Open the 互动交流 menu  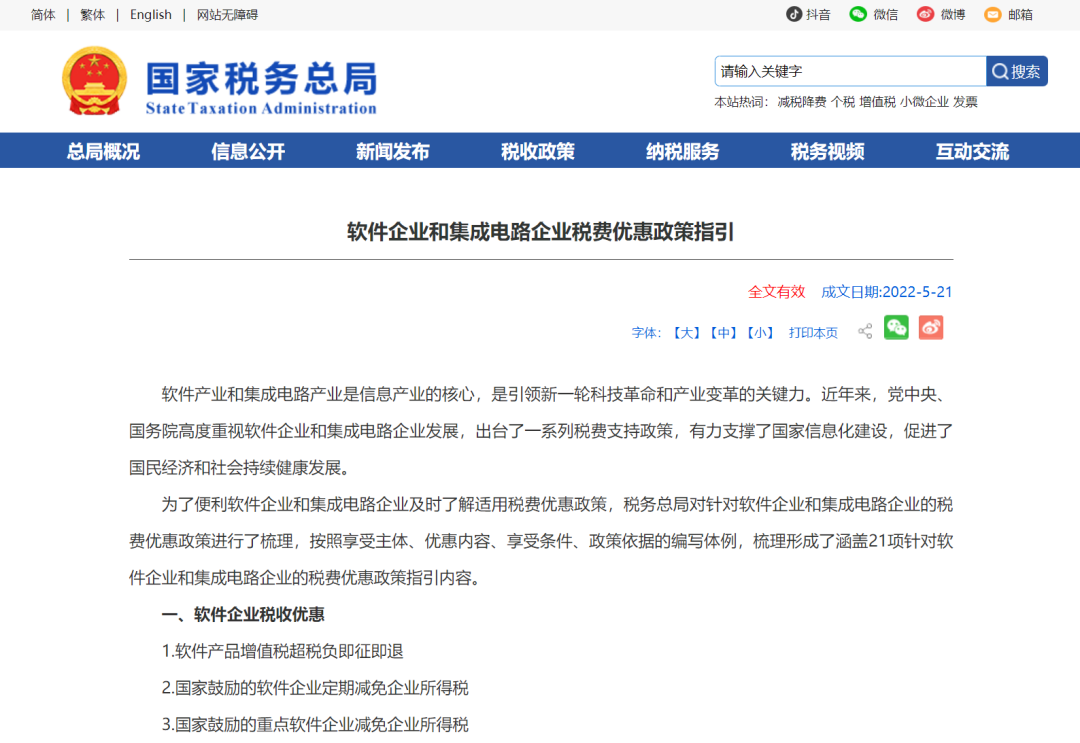pyautogui.click(x=972, y=151)
